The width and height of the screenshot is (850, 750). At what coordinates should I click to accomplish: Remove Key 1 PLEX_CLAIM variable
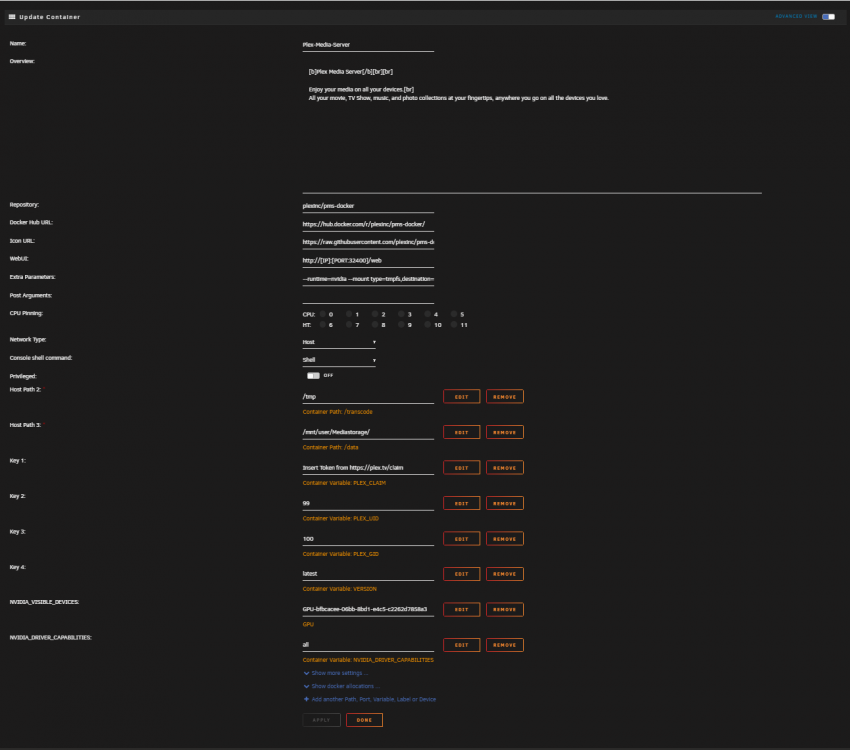point(505,468)
